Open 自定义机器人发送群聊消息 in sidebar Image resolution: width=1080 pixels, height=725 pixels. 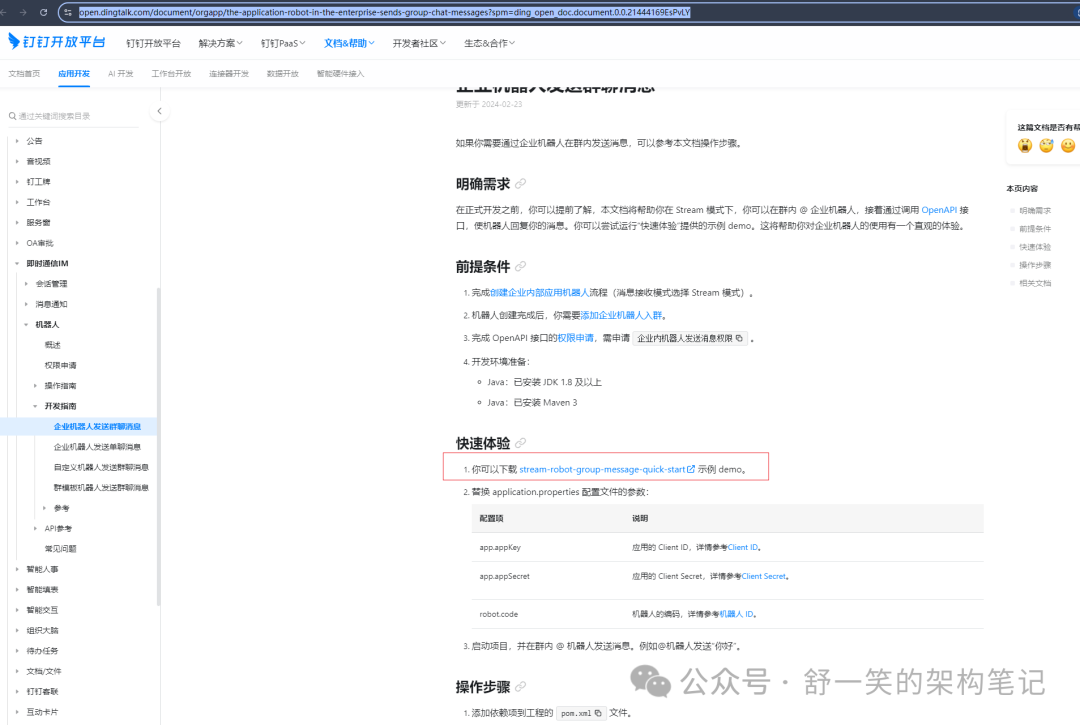[101, 467]
